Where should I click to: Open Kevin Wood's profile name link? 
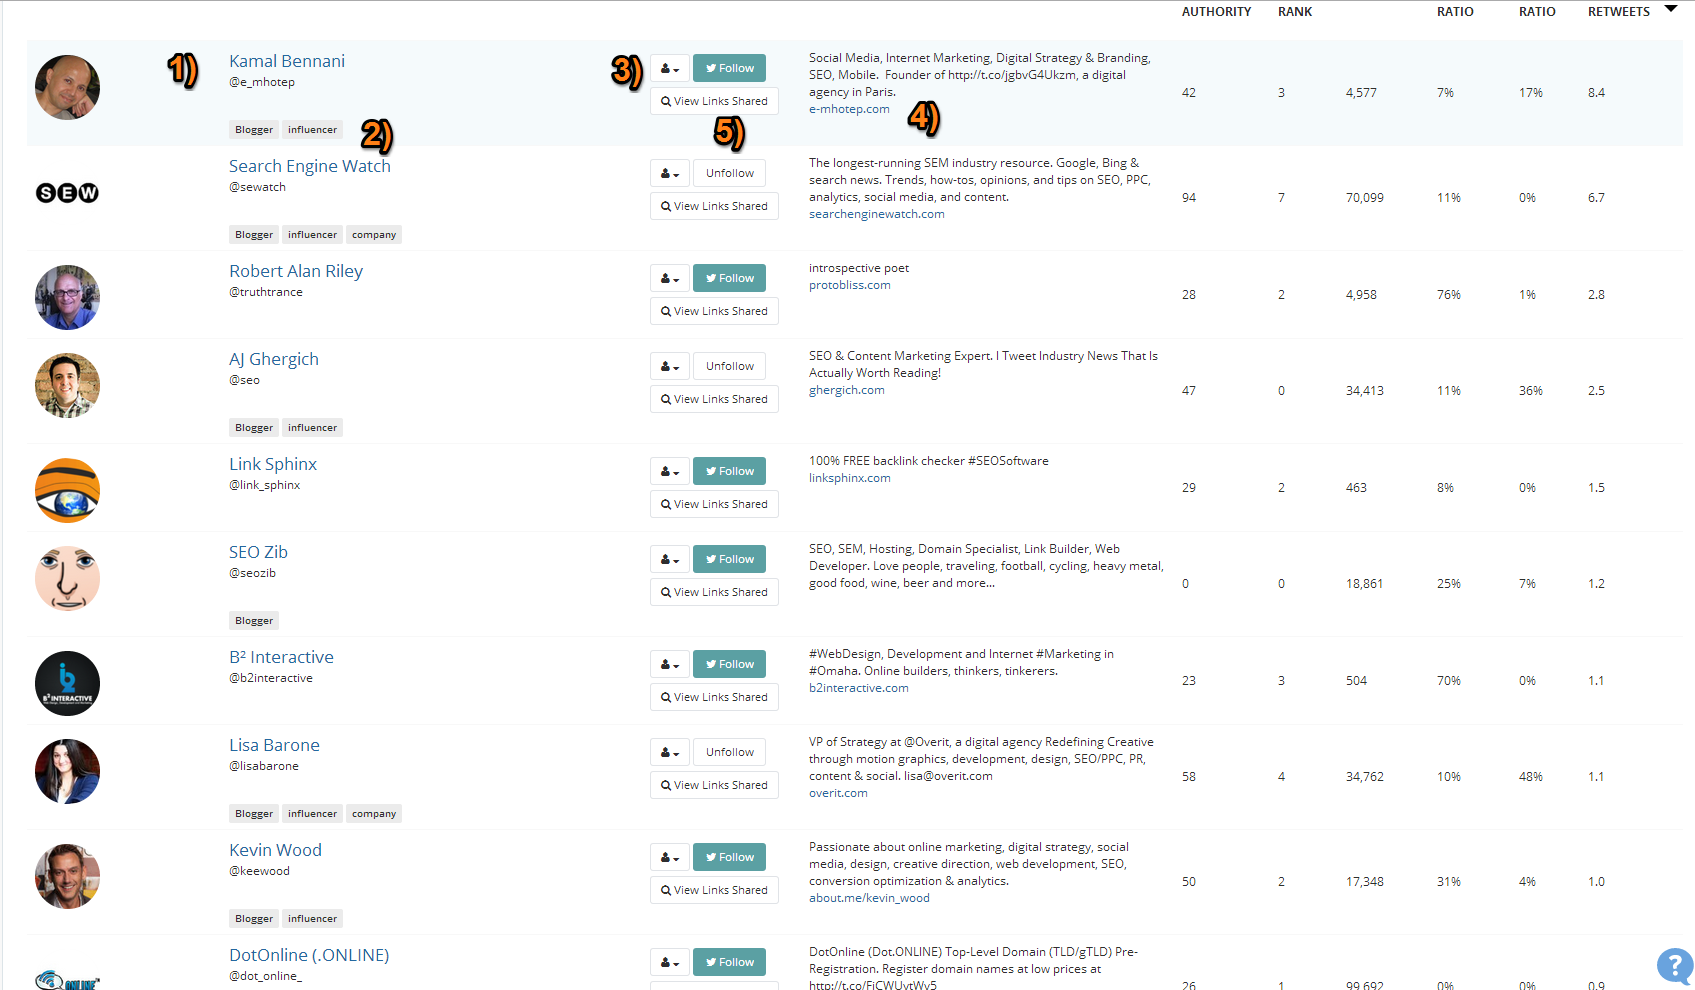pyautogui.click(x=275, y=850)
